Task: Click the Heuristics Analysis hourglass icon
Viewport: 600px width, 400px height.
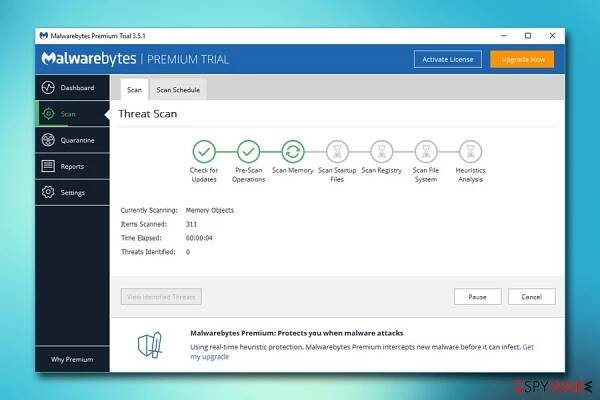Action: tap(470, 151)
